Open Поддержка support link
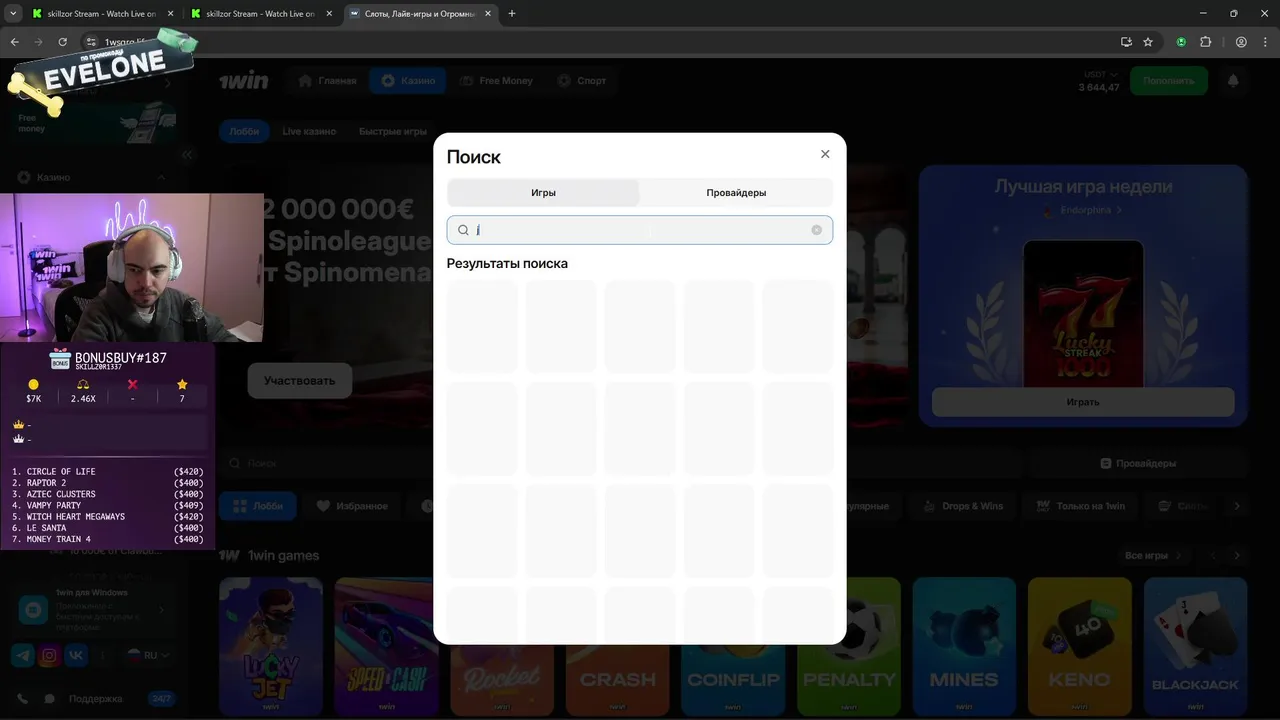The height and width of the screenshot is (720, 1280). tap(96, 699)
